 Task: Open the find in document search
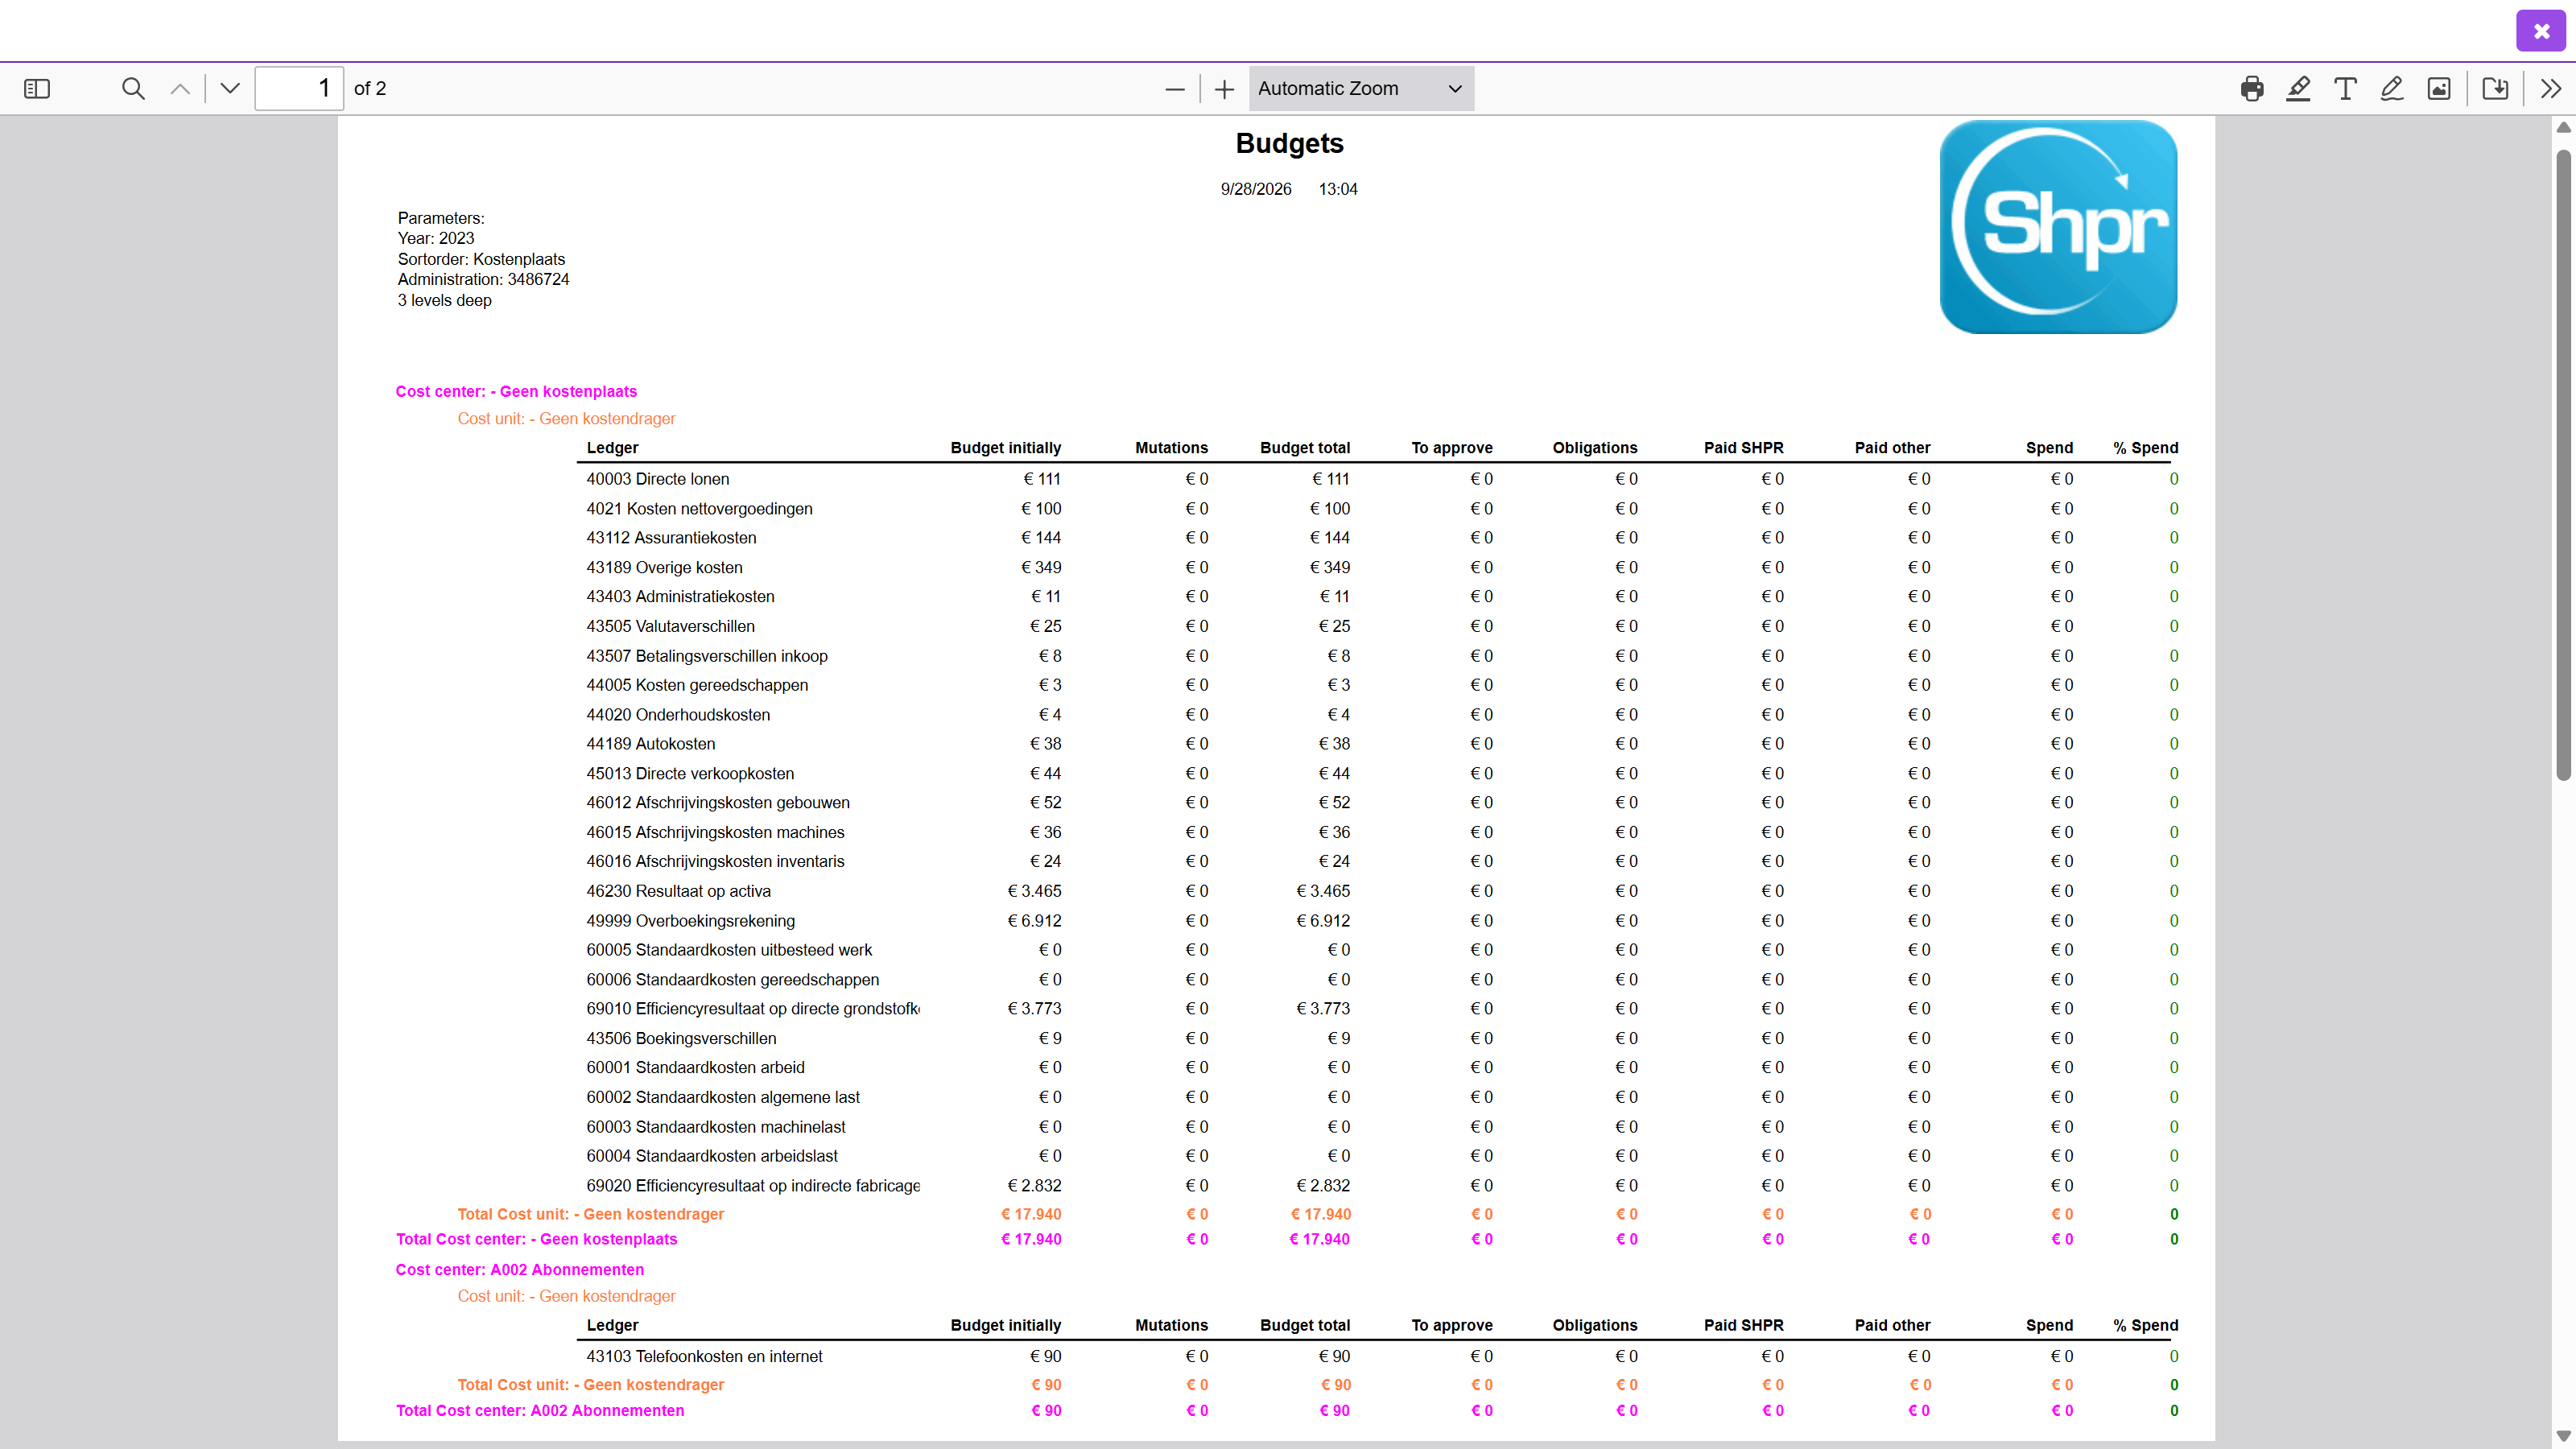(133, 89)
